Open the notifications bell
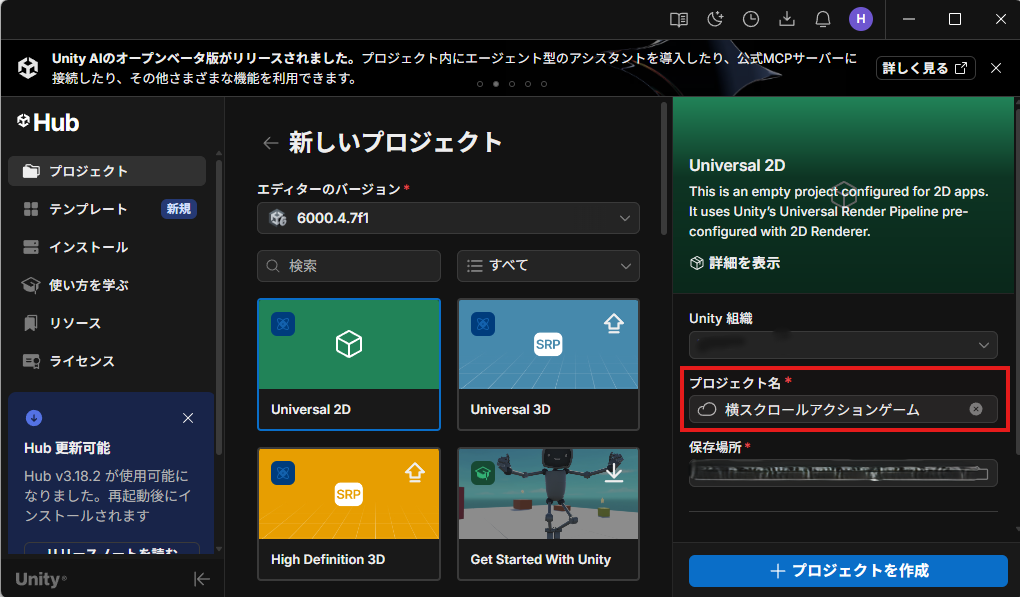Image resolution: width=1020 pixels, height=597 pixels. point(823,20)
